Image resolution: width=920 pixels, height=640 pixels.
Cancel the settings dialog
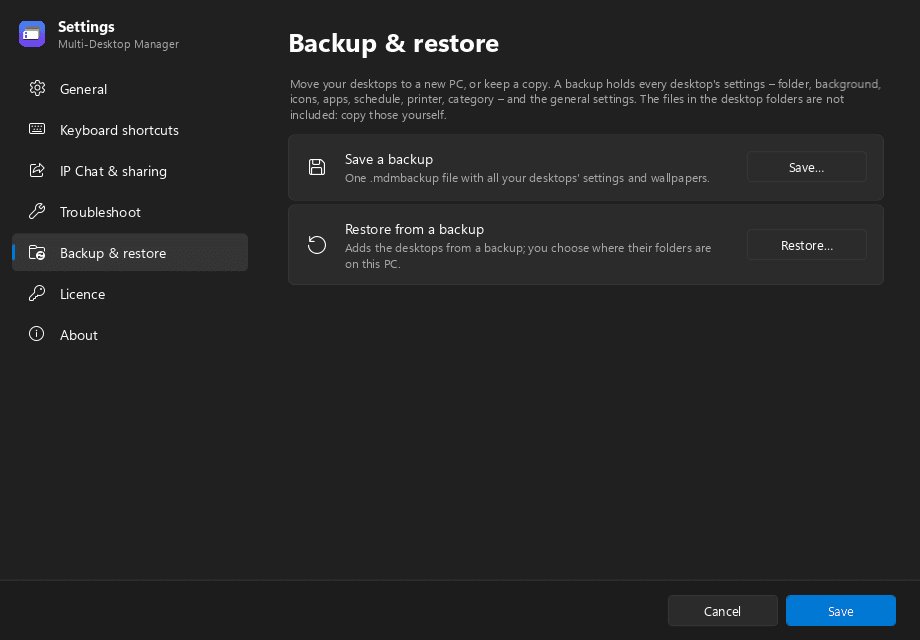(722, 611)
